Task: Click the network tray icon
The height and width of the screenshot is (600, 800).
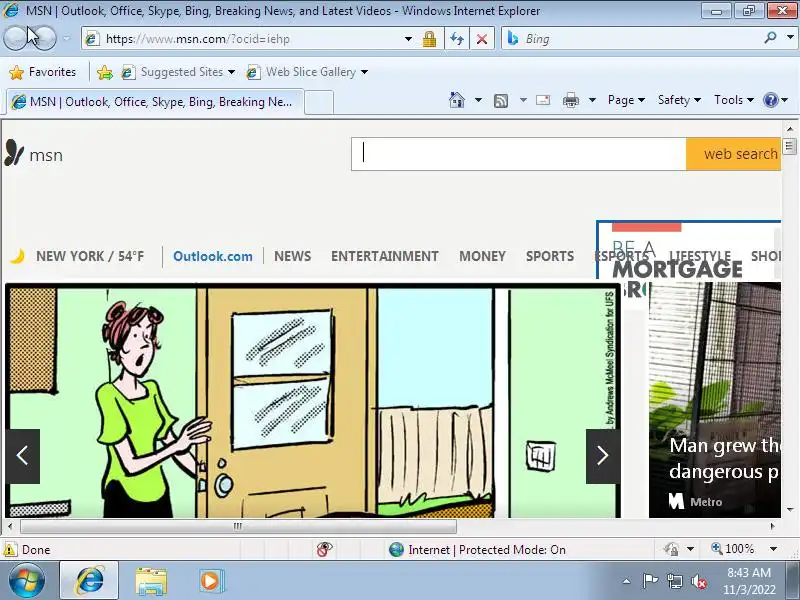Action: click(674, 581)
